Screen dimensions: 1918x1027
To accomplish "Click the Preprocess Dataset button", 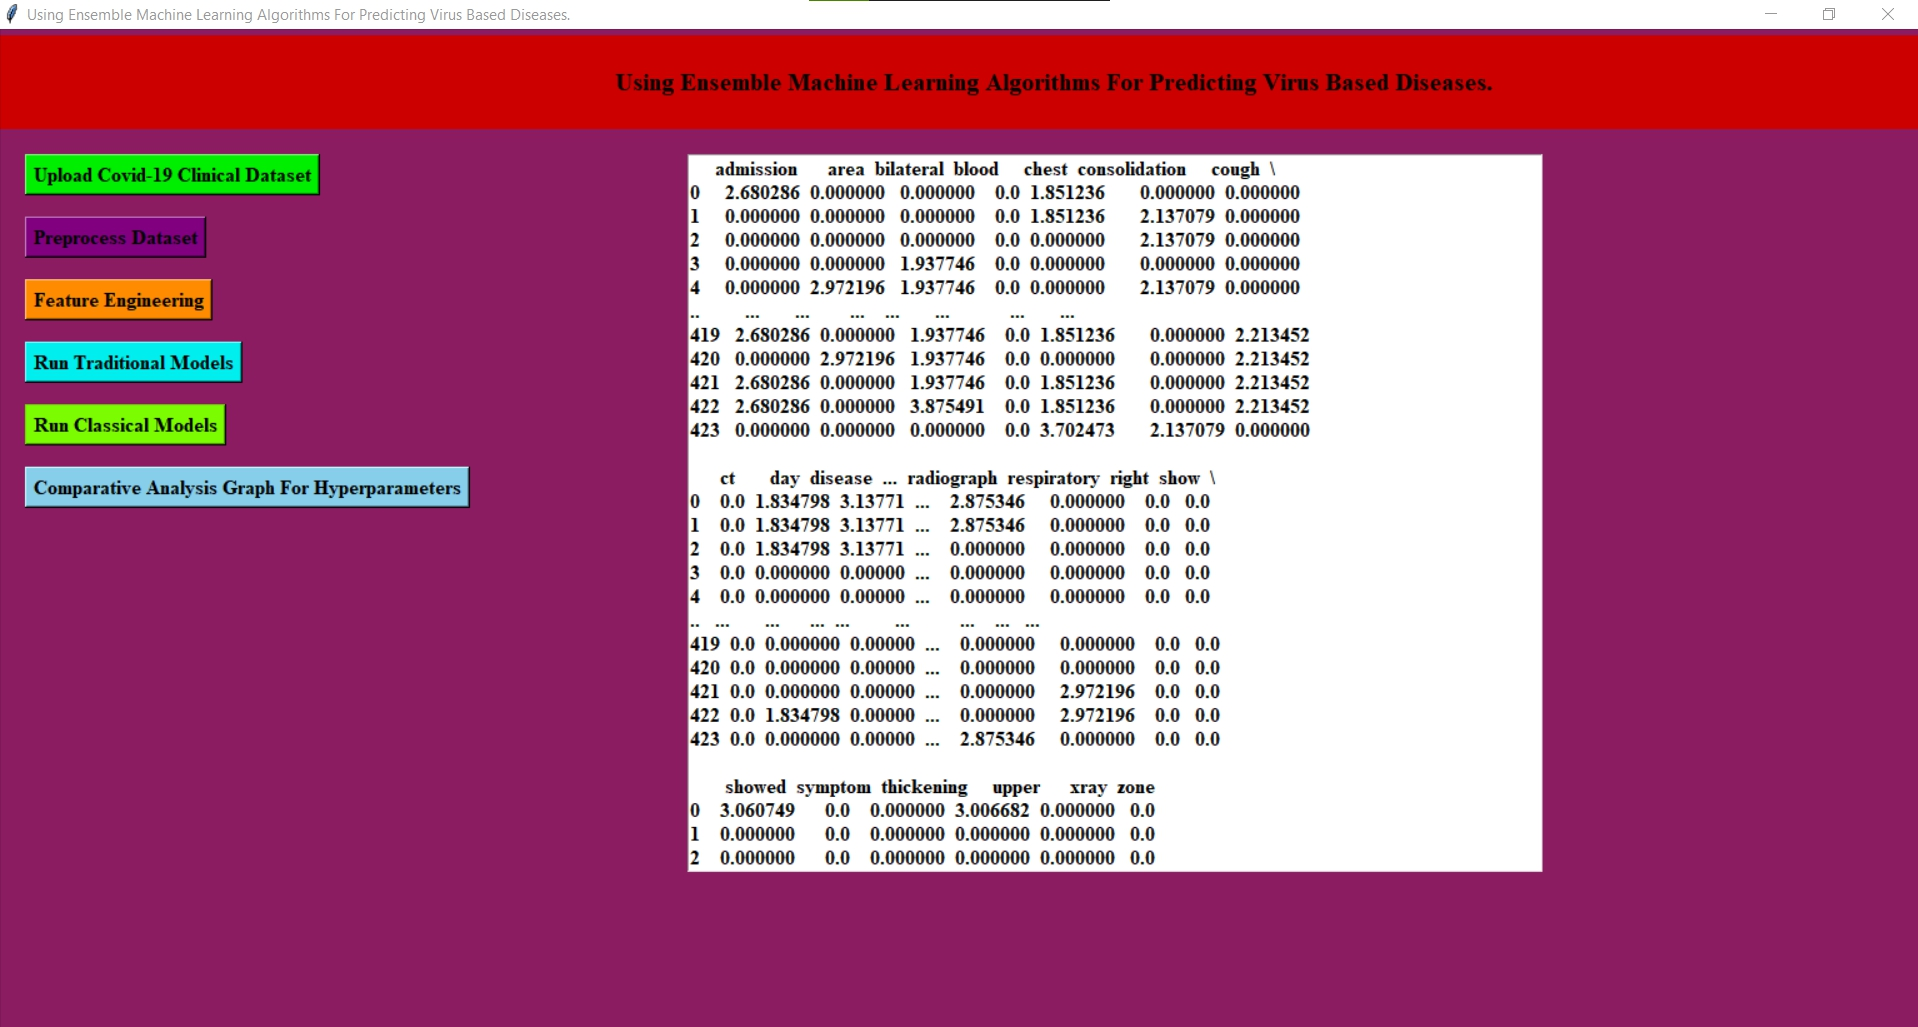I will click(114, 237).
